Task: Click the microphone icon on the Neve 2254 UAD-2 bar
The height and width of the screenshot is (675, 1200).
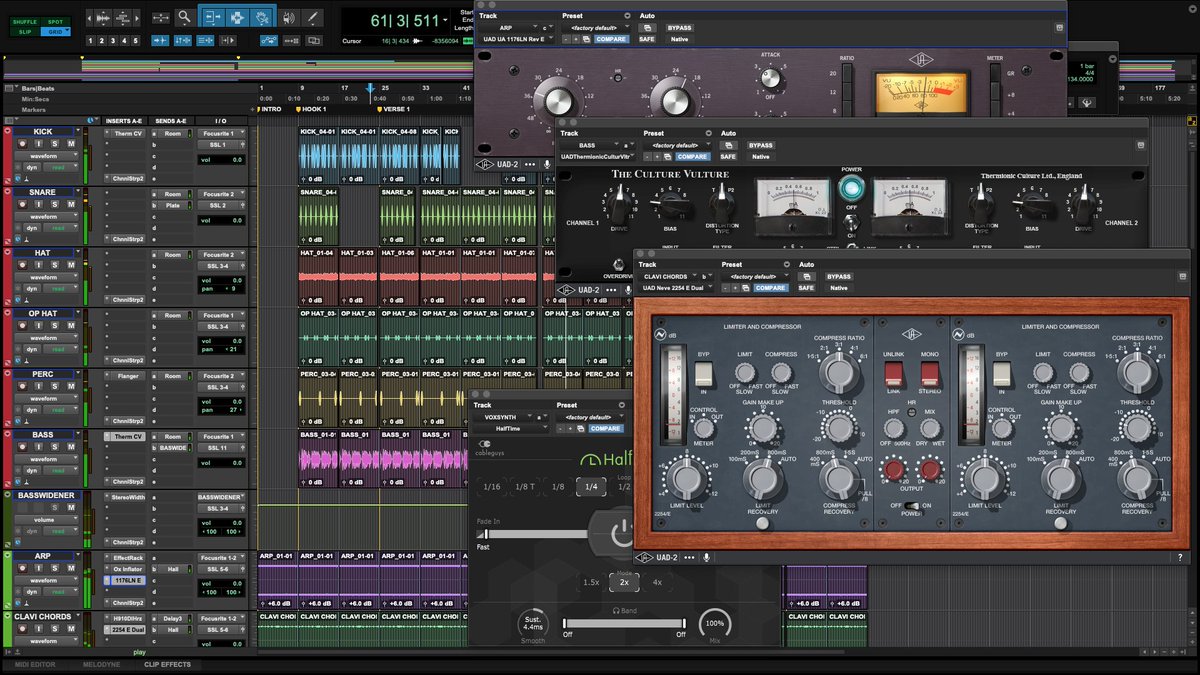Action: (707, 557)
